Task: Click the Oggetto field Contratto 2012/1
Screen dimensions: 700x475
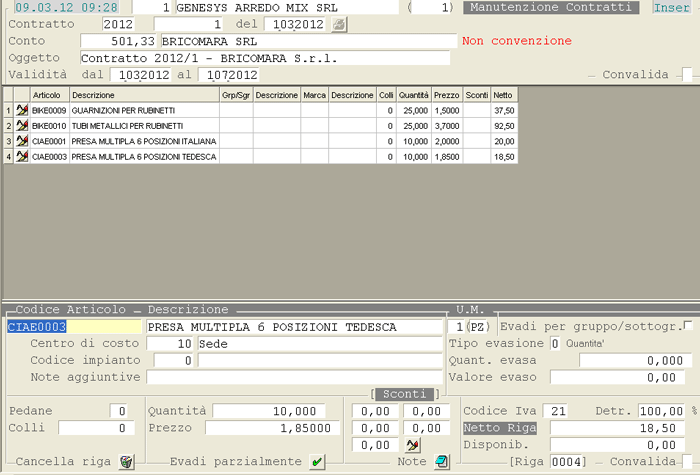Action: pos(265,58)
